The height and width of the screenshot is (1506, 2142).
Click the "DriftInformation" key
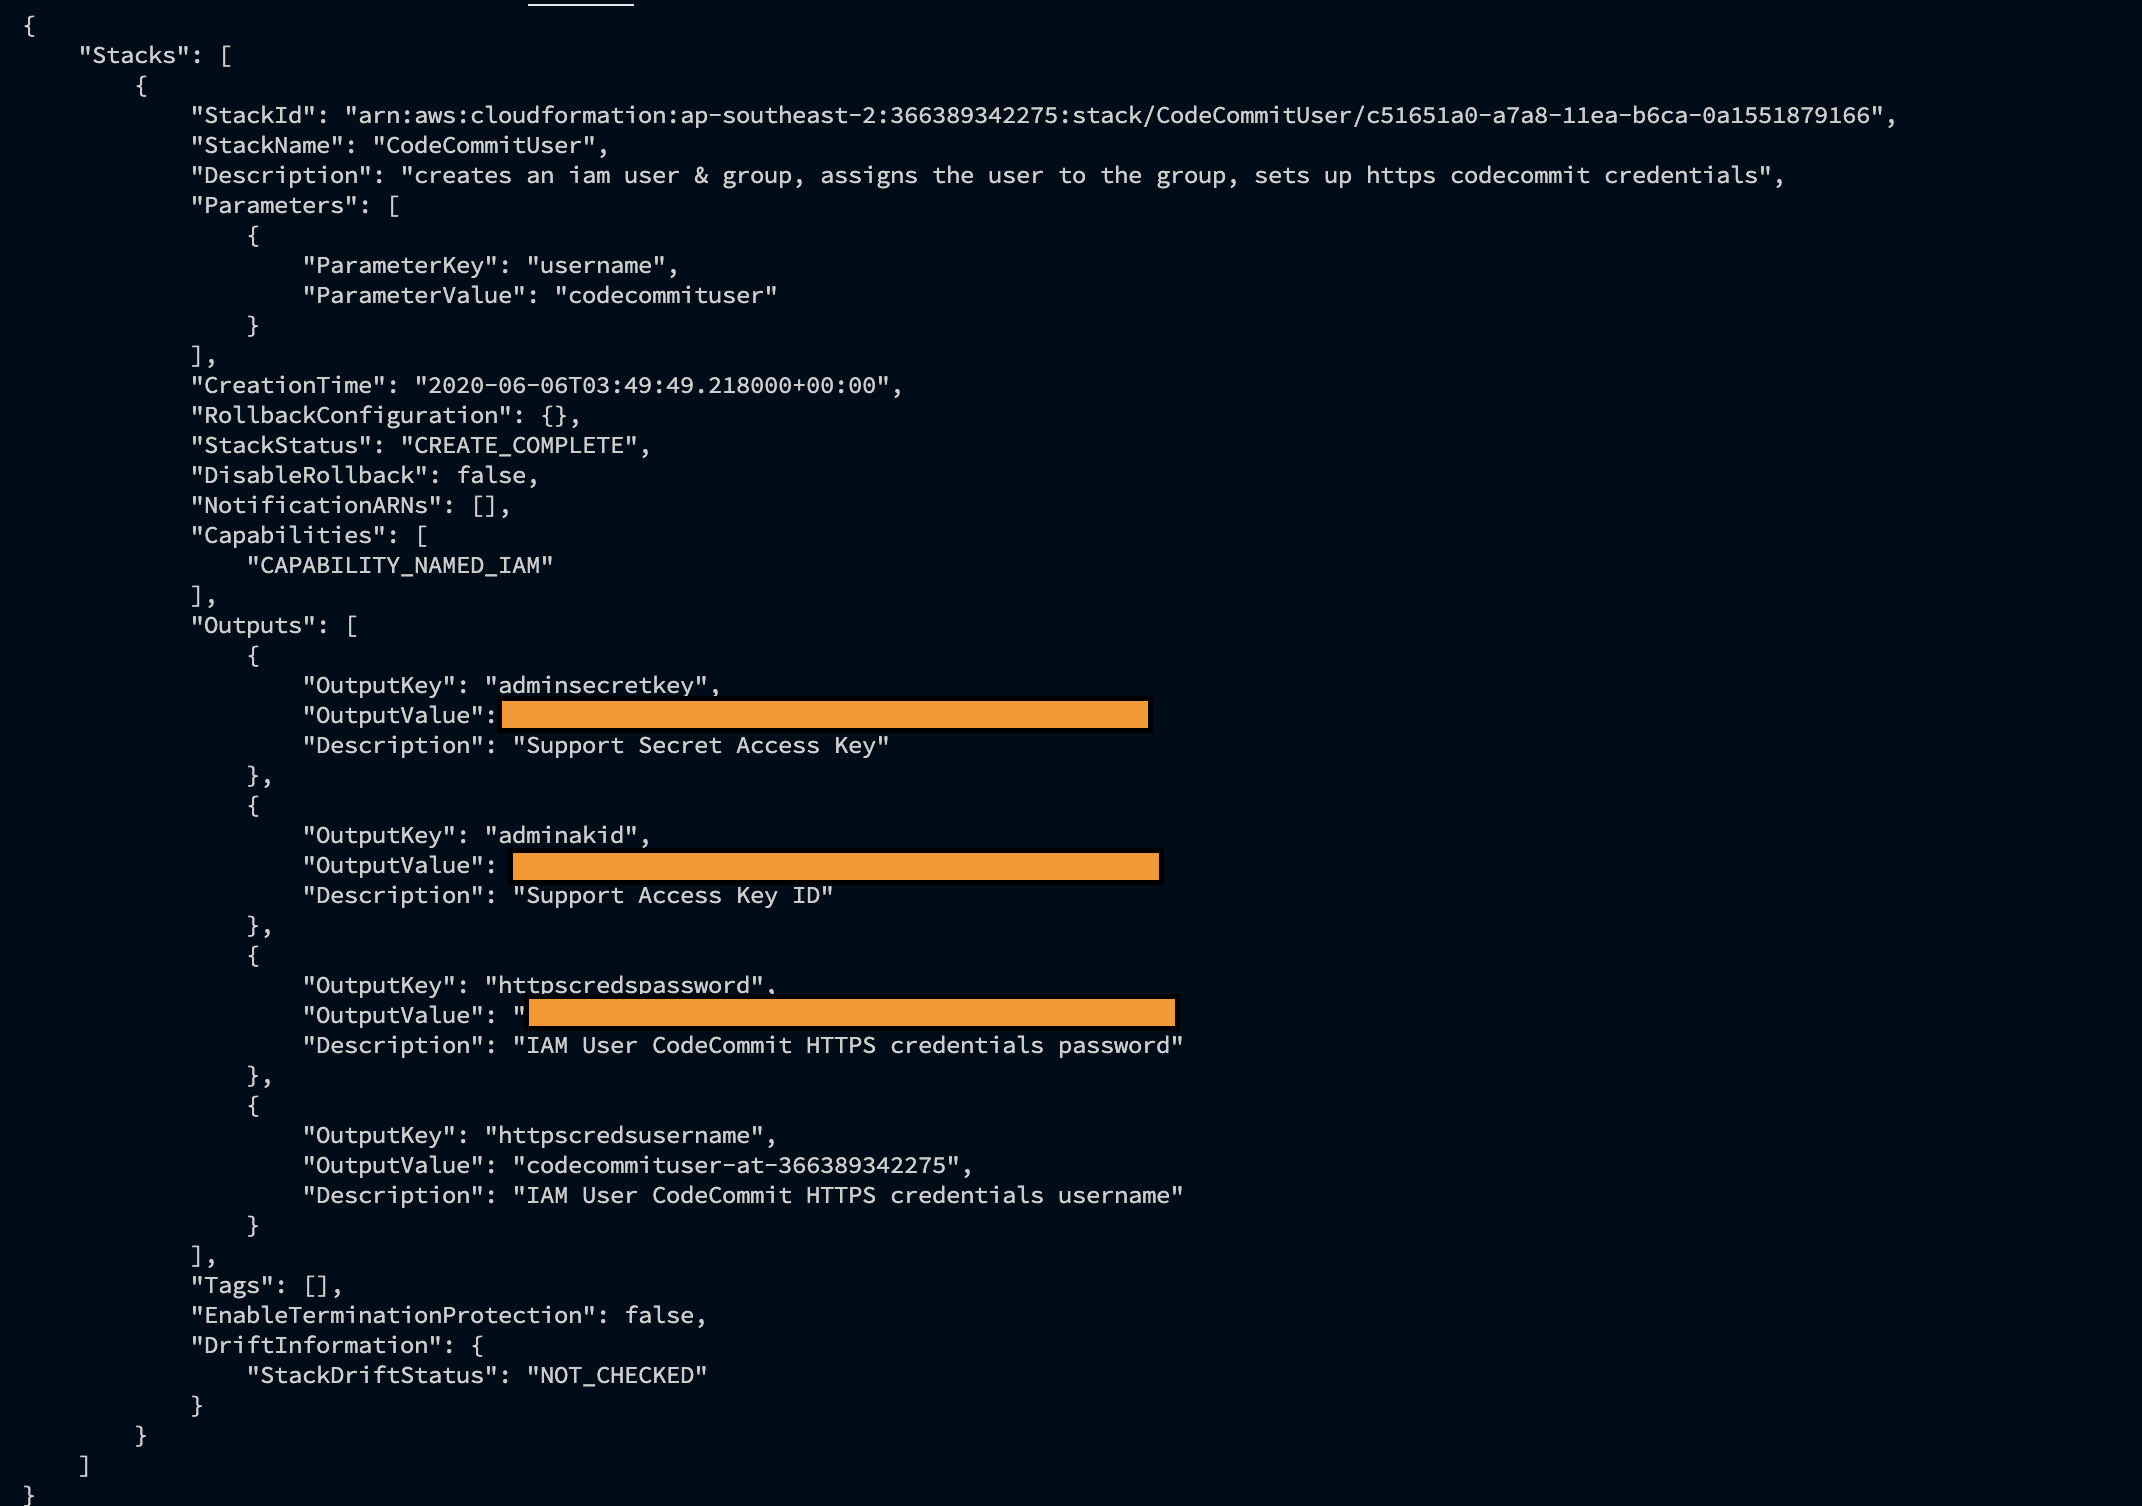[x=316, y=1346]
